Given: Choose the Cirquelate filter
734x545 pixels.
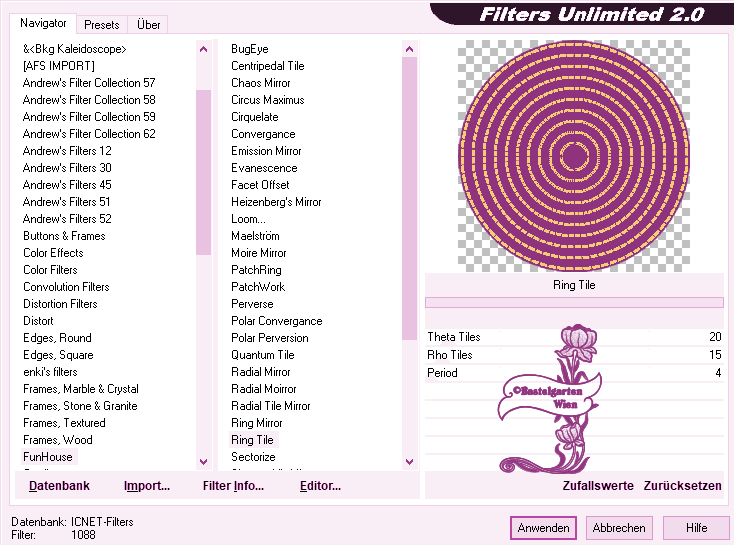Looking at the screenshot, I should click(x=255, y=117).
